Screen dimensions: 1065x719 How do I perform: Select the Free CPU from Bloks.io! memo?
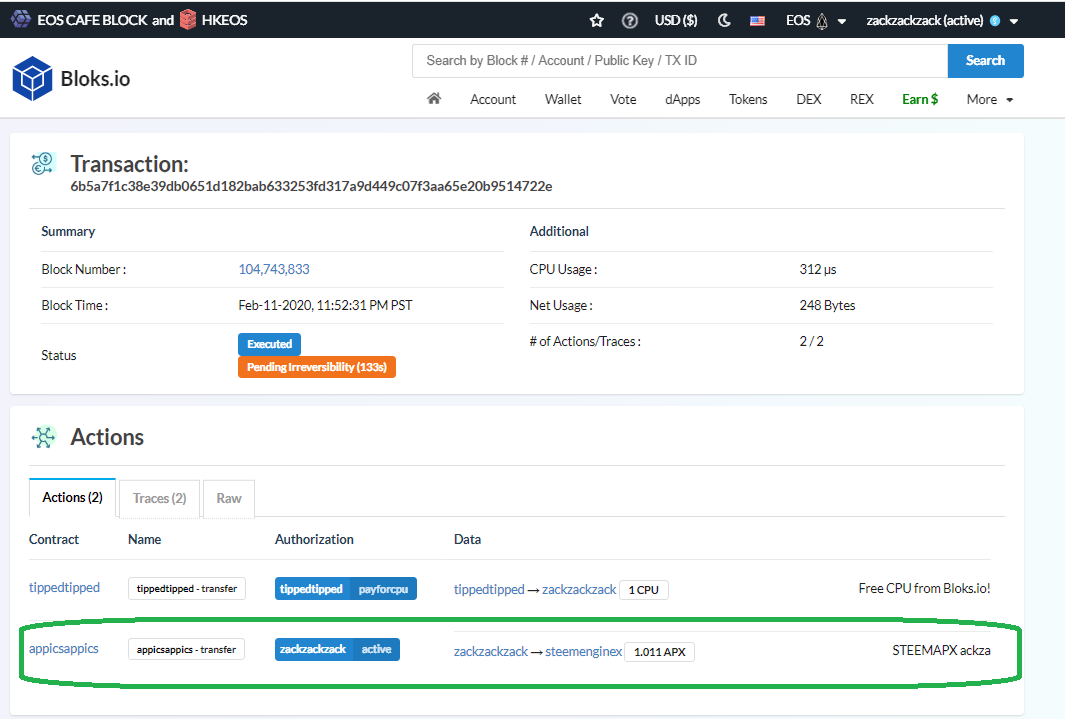pyautogui.click(x=924, y=589)
